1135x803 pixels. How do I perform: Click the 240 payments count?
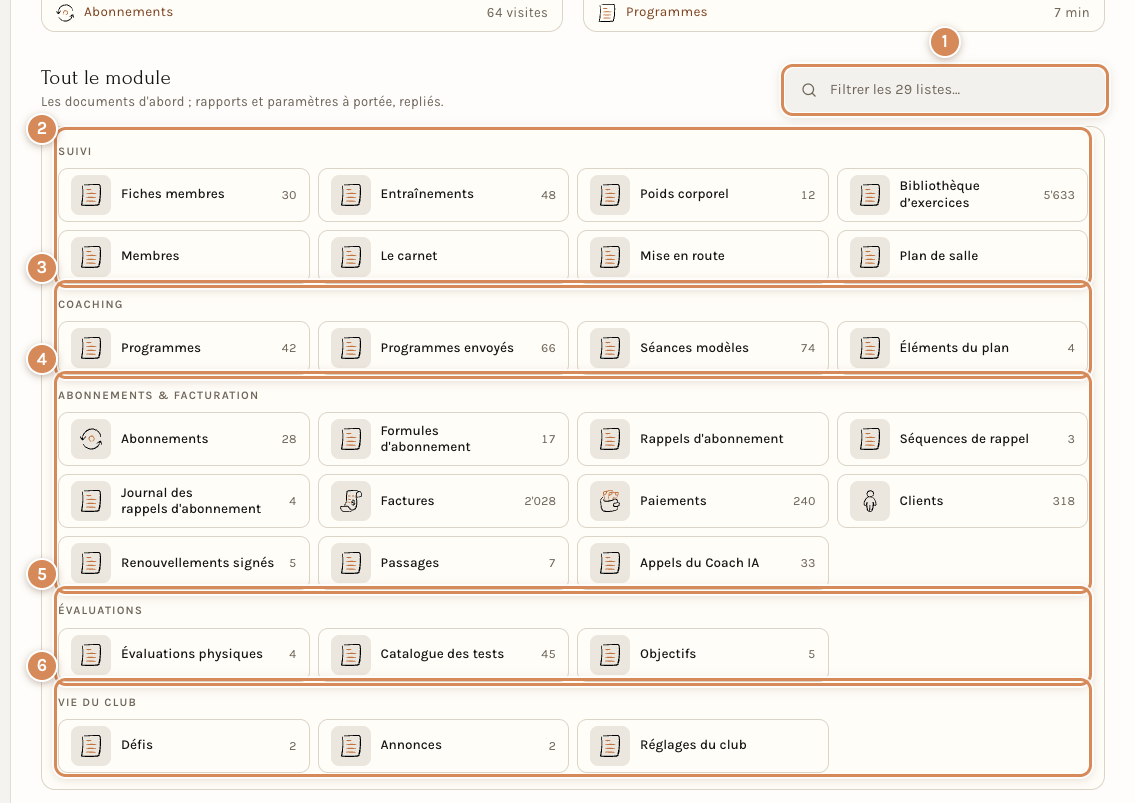pyautogui.click(x=804, y=501)
